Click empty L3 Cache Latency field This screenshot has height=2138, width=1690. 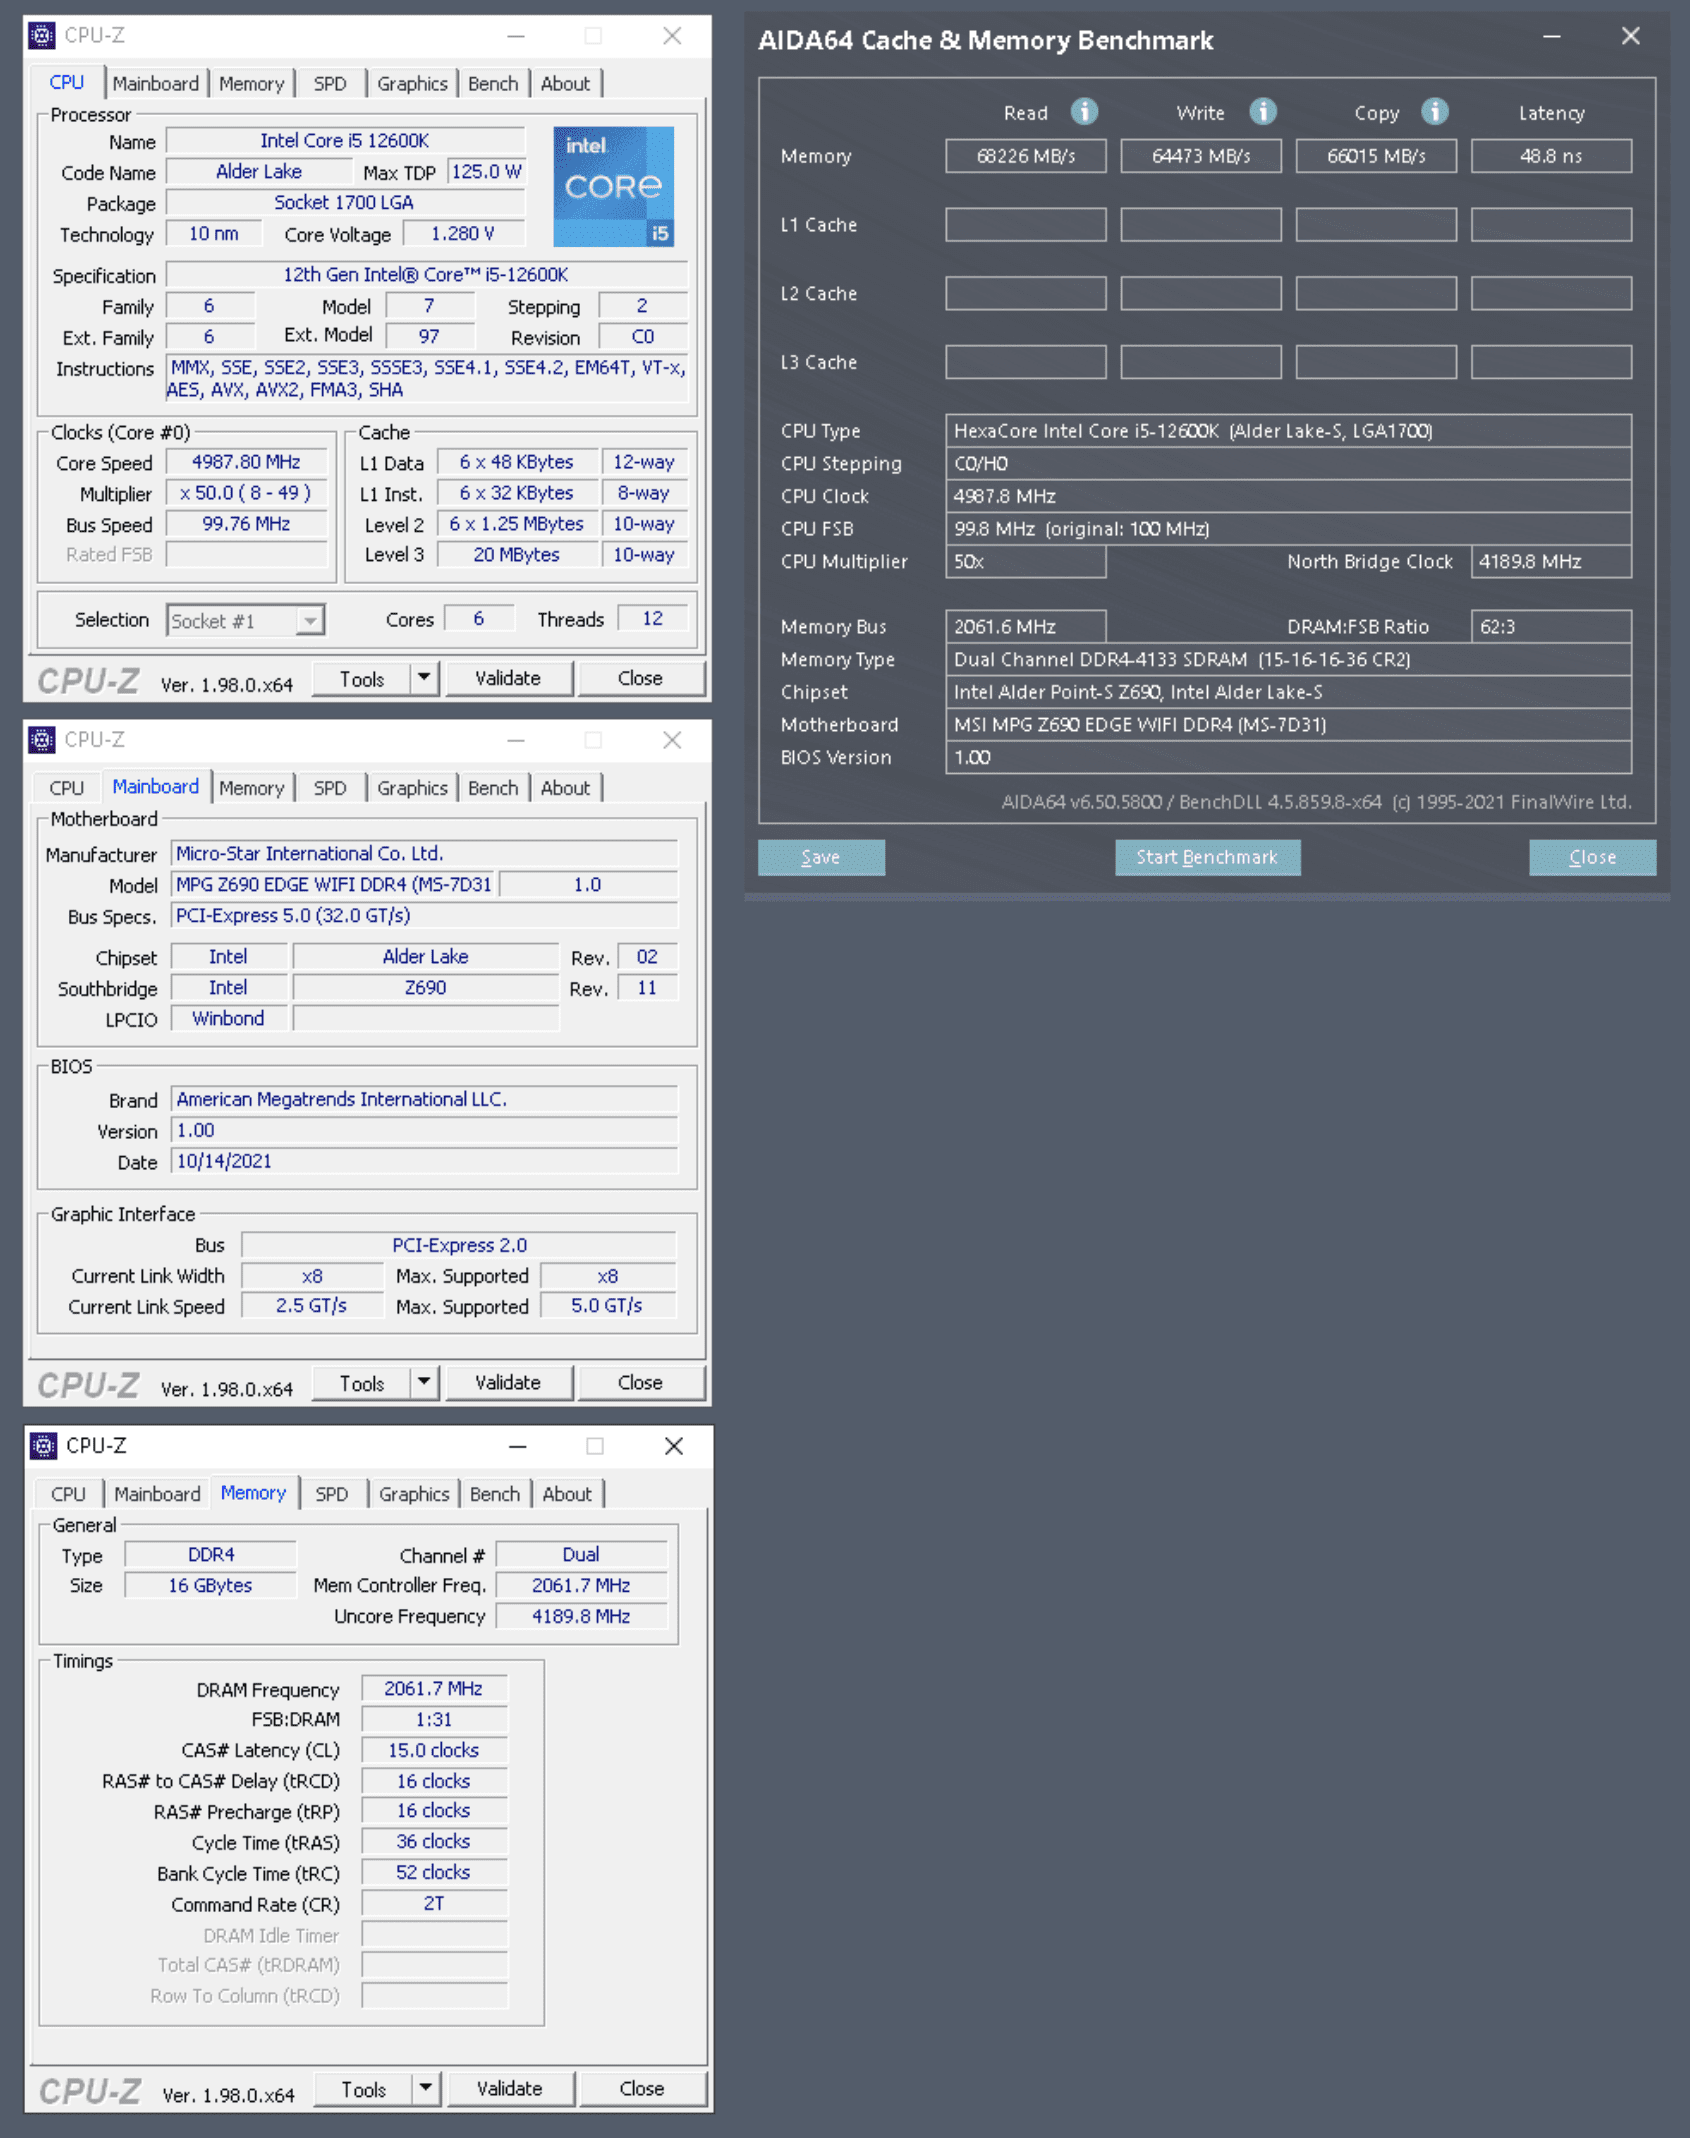point(1551,362)
